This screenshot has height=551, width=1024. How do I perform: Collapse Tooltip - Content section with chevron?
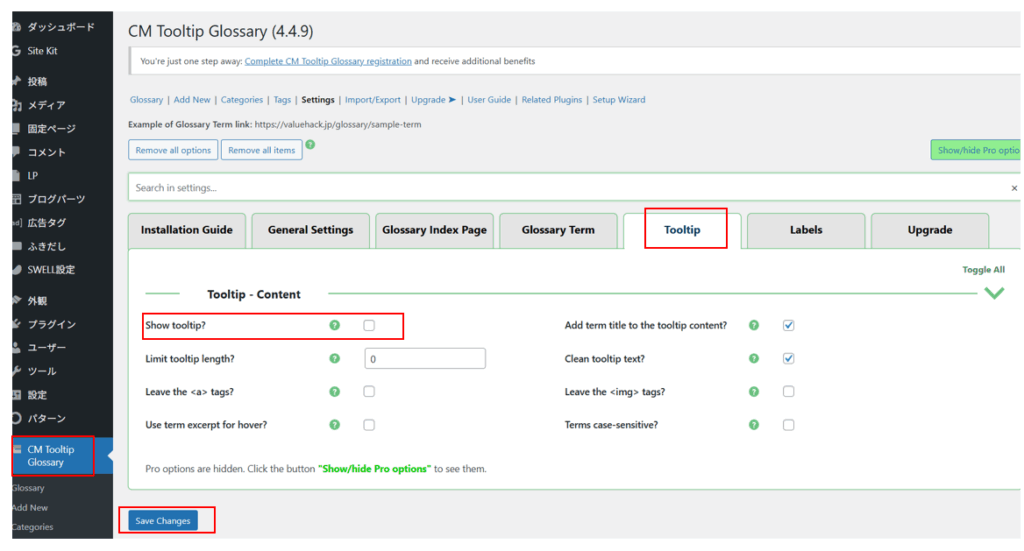tap(993, 293)
